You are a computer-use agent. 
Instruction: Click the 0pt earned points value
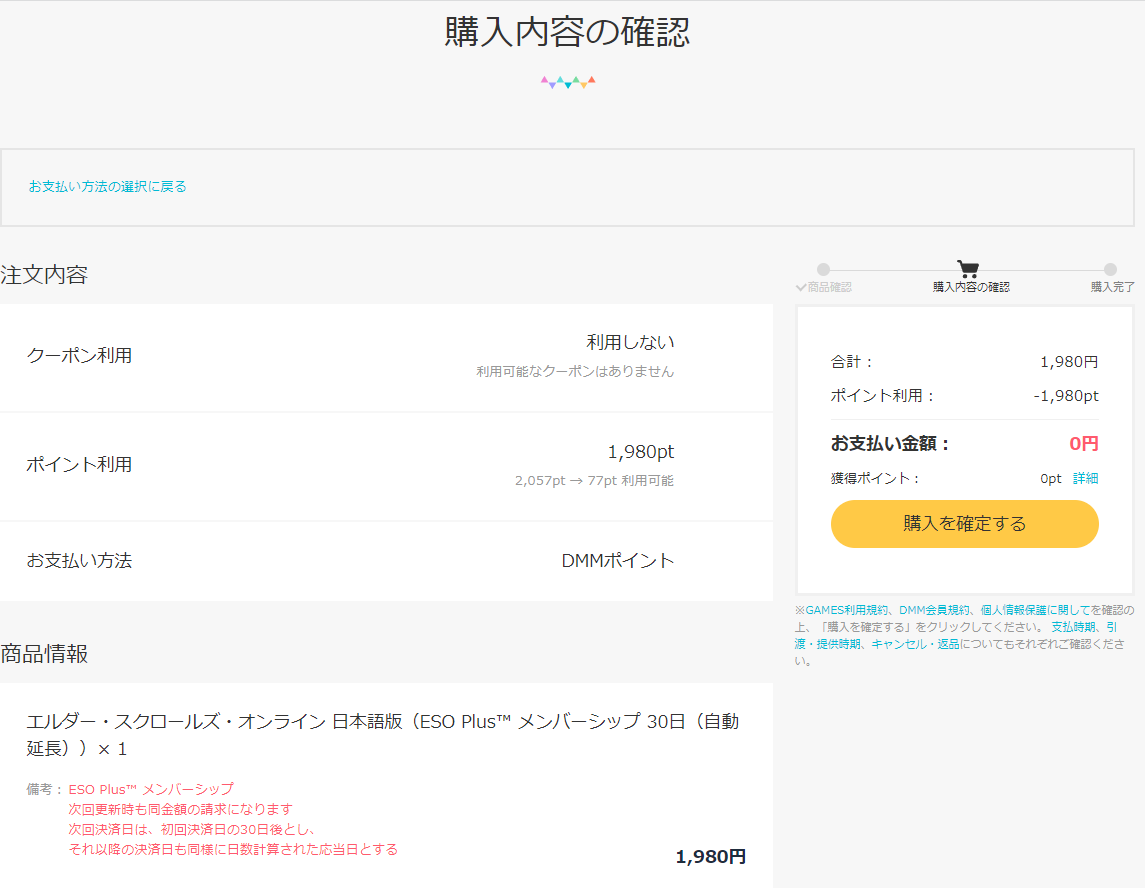point(1051,478)
